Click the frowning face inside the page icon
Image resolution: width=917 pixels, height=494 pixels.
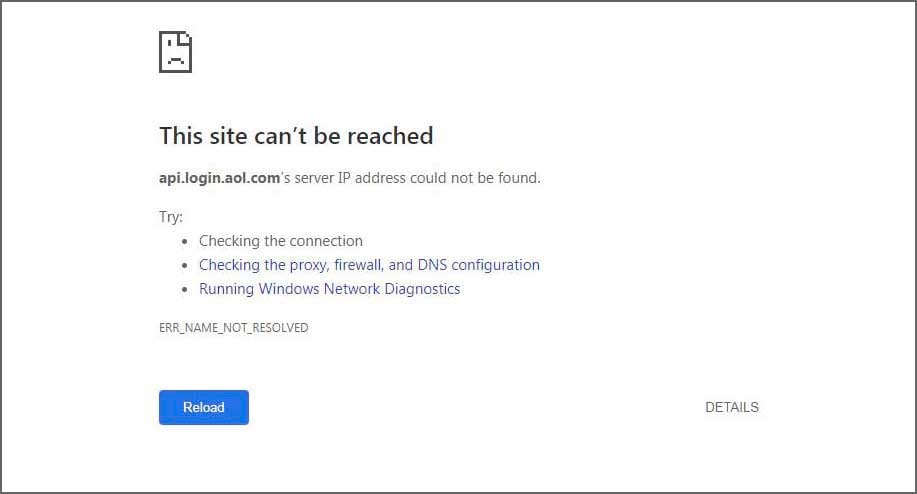point(175,52)
